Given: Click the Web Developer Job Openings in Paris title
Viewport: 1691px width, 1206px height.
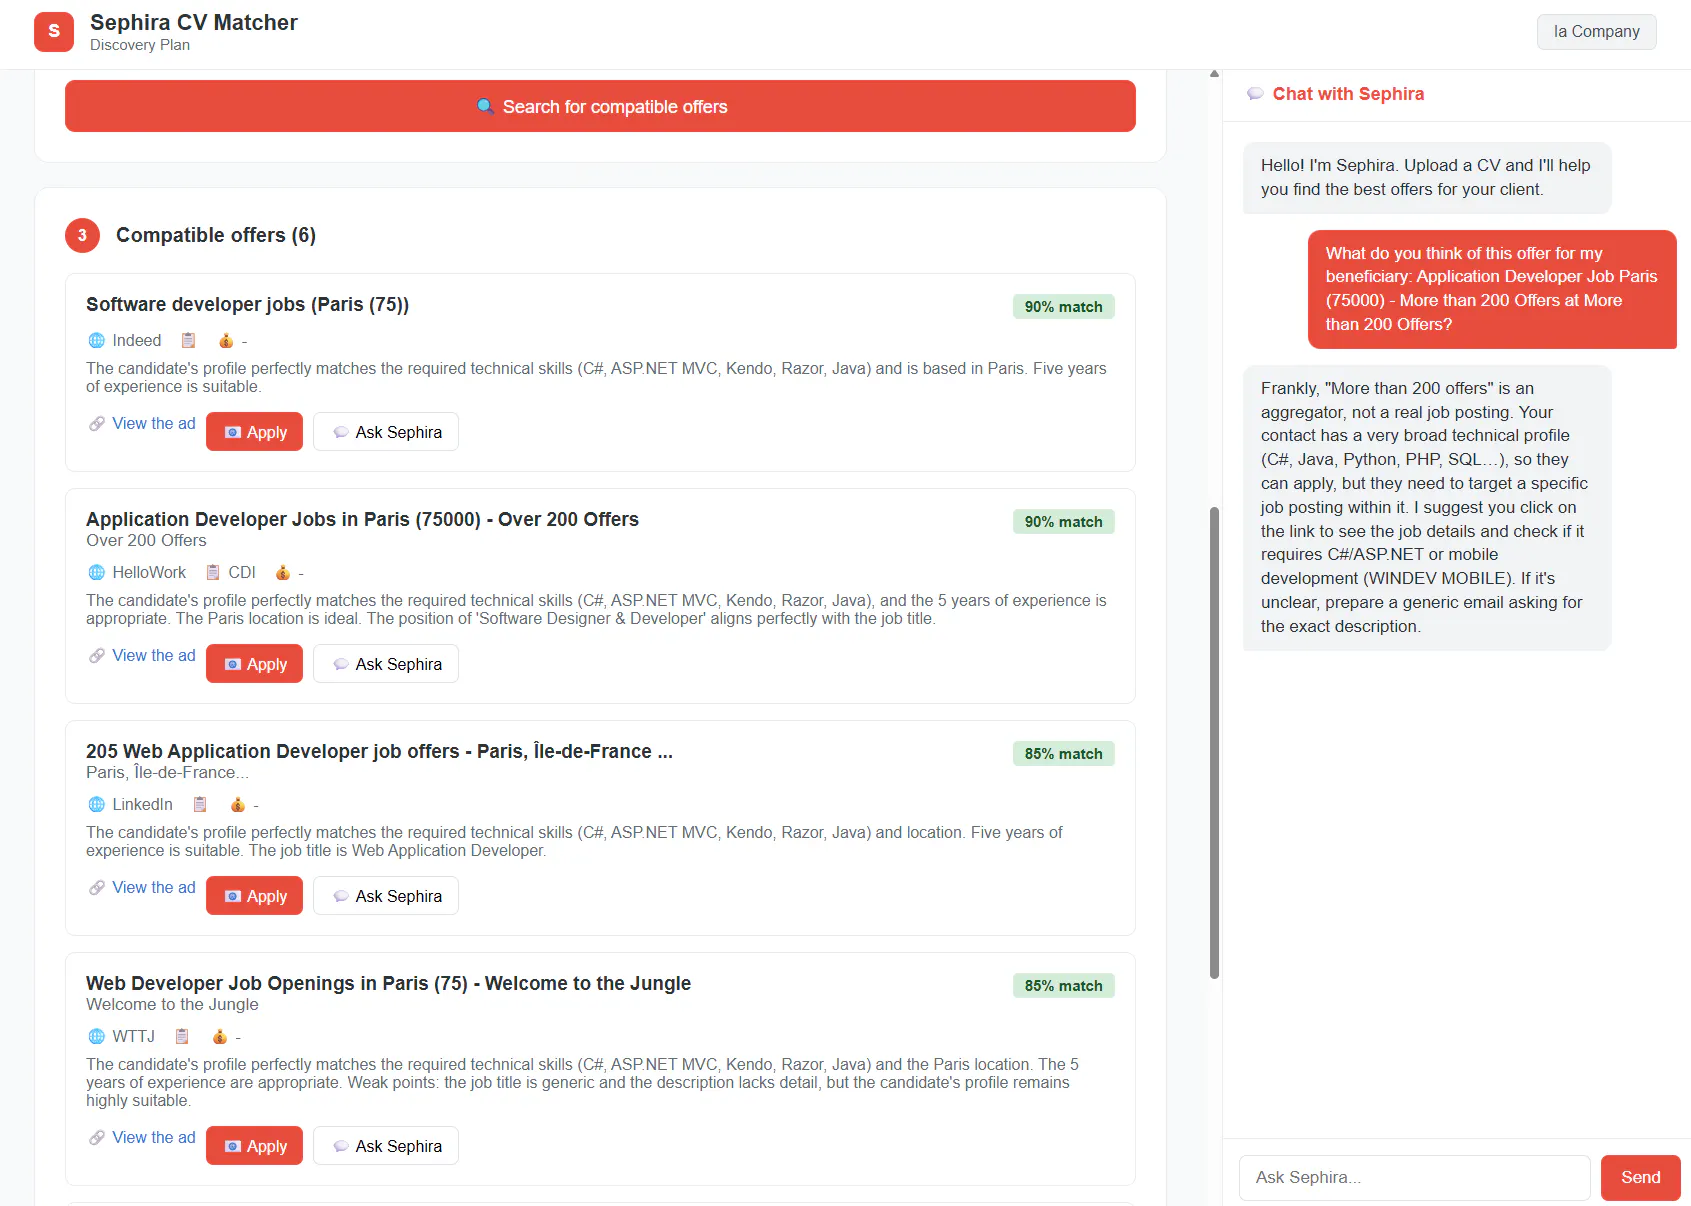Looking at the screenshot, I should coord(388,984).
